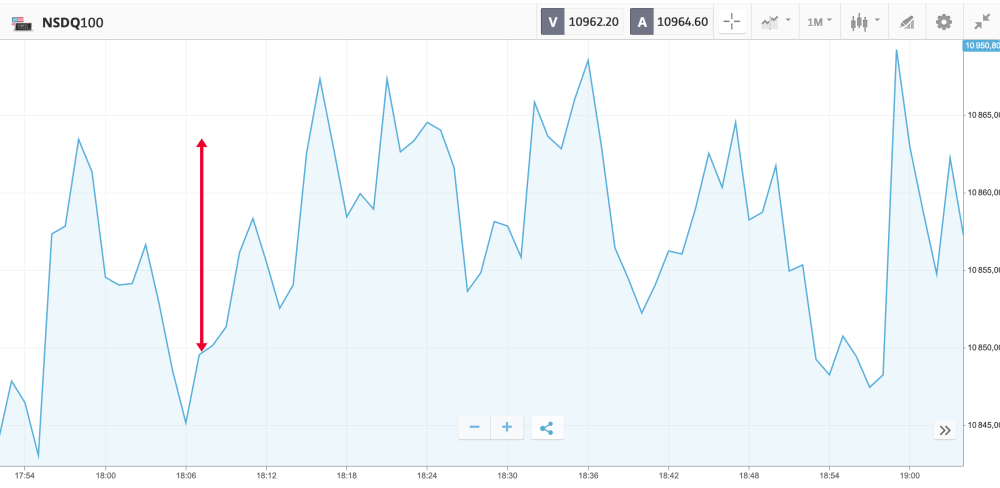The width and height of the screenshot is (1000, 488).
Task: Open the drawing tools panel
Action: 906,21
